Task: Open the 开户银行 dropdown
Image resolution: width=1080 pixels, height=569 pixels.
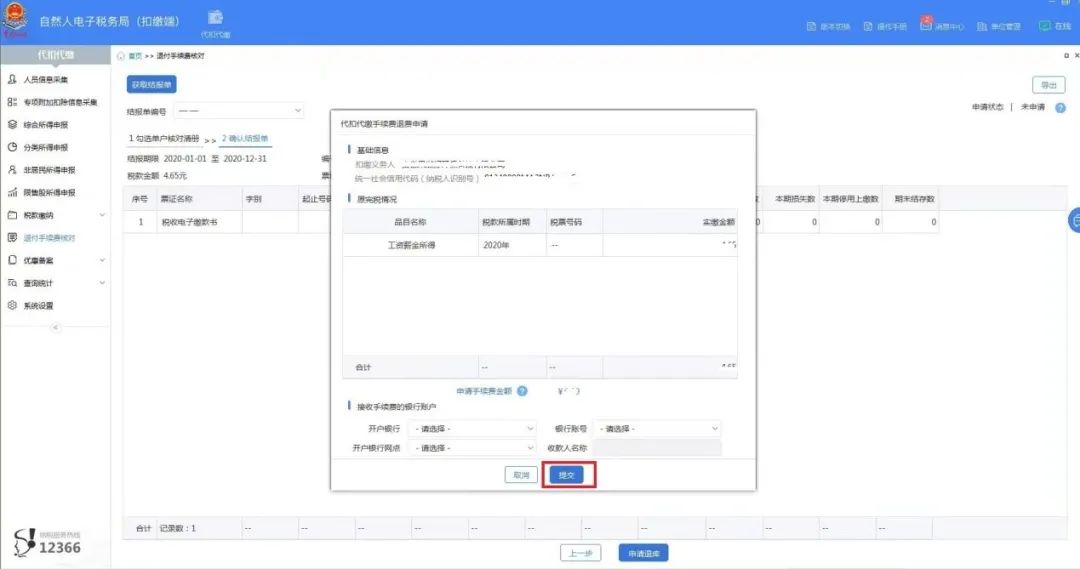Action: tap(475, 428)
